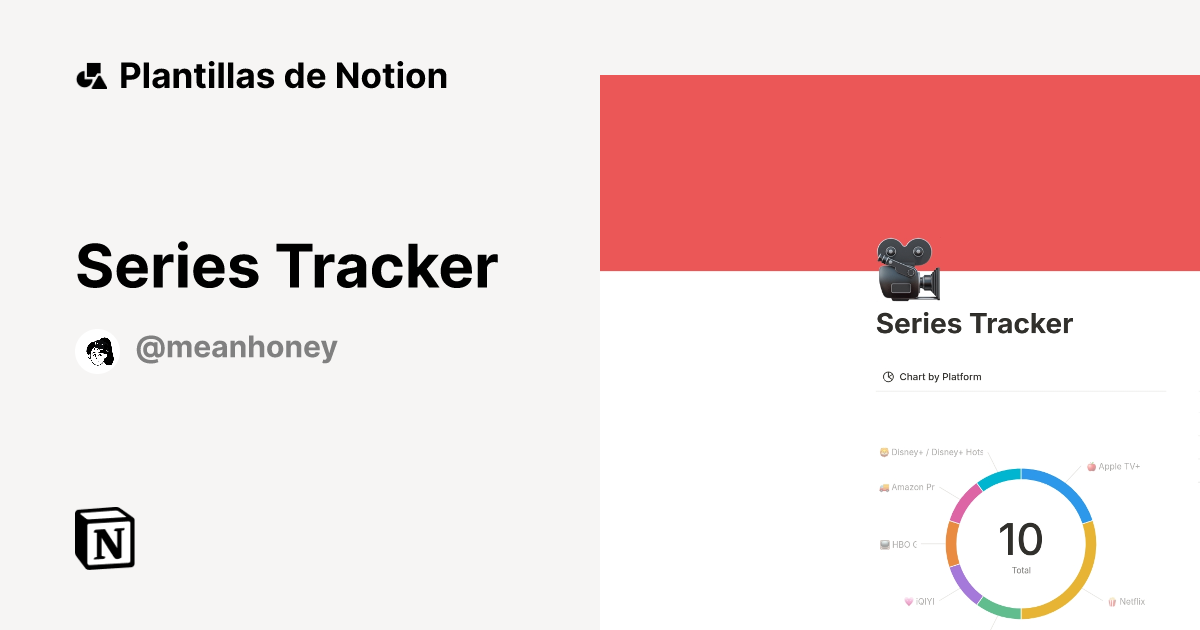Image resolution: width=1200 pixels, height=630 pixels.
Task: Click the Plantillas de Notion puzzle logo icon
Action: (91, 75)
